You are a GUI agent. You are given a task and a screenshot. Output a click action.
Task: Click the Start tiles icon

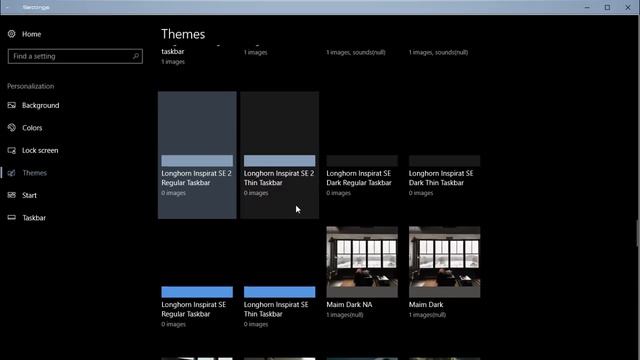(x=11, y=195)
